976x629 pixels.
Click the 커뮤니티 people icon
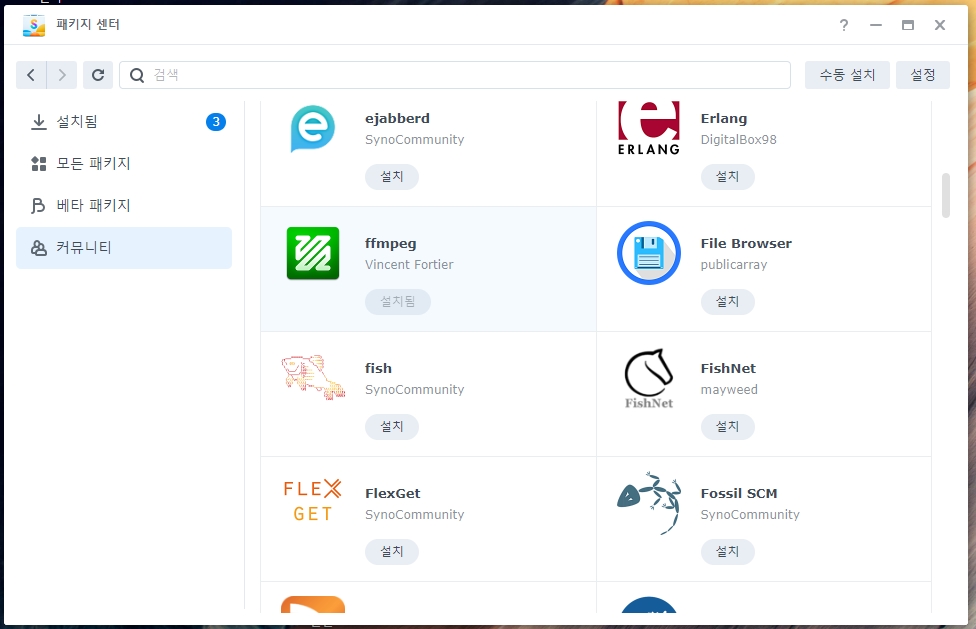click(39, 248)
